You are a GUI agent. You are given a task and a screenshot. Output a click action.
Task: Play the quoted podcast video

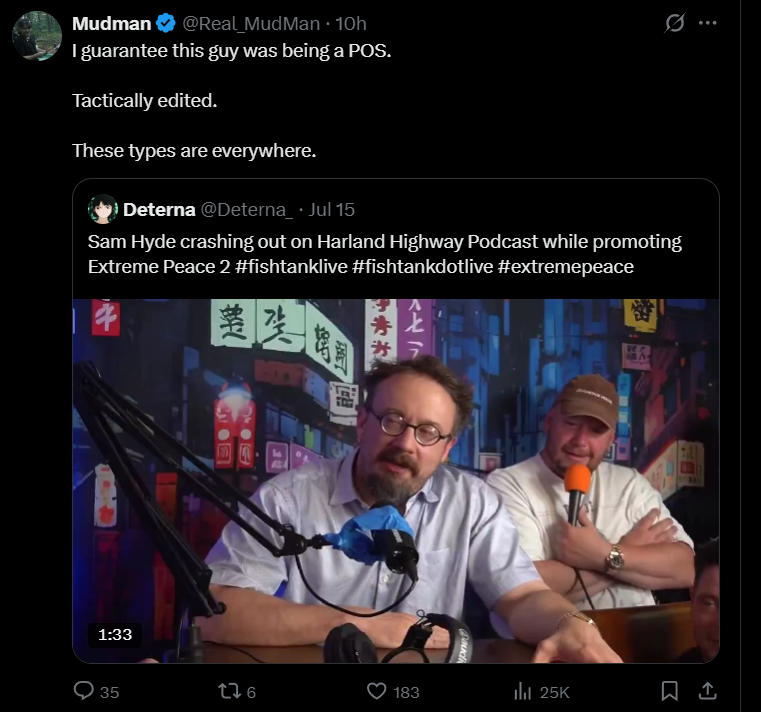point(396,481)
